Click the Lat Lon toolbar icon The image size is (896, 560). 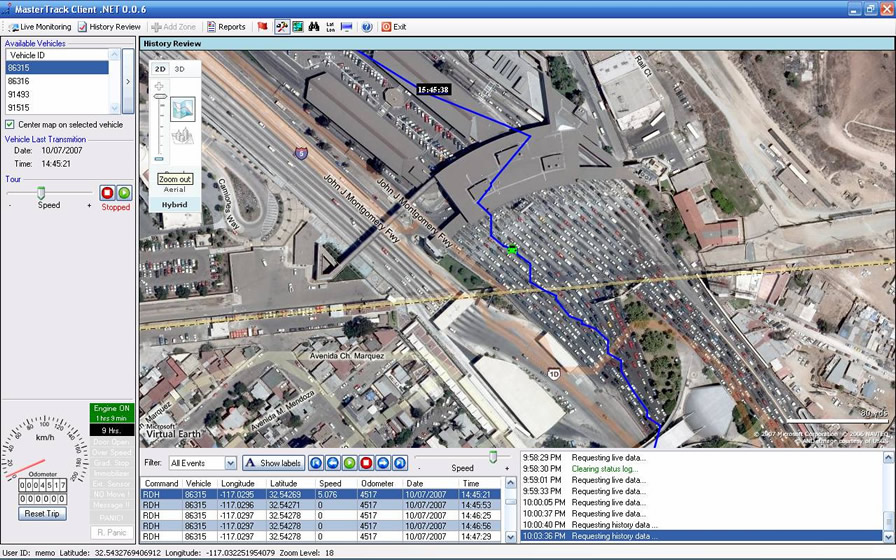click(x=330, y=27)
